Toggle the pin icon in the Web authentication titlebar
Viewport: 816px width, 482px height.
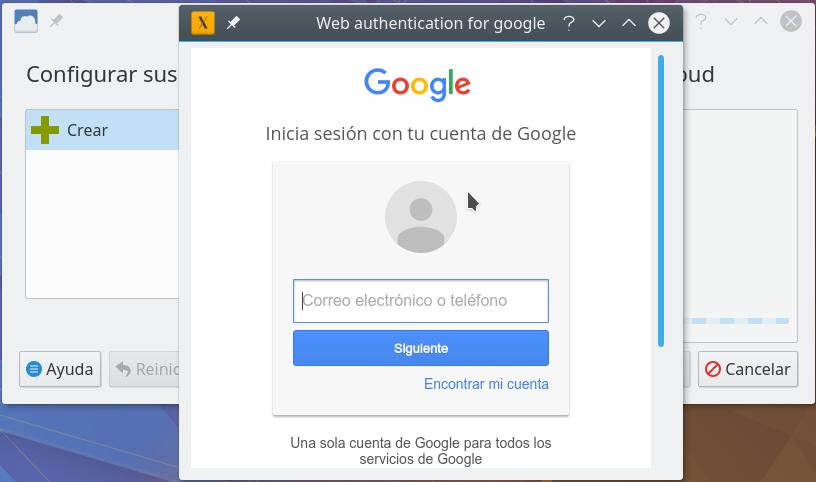tap(233, 23)
